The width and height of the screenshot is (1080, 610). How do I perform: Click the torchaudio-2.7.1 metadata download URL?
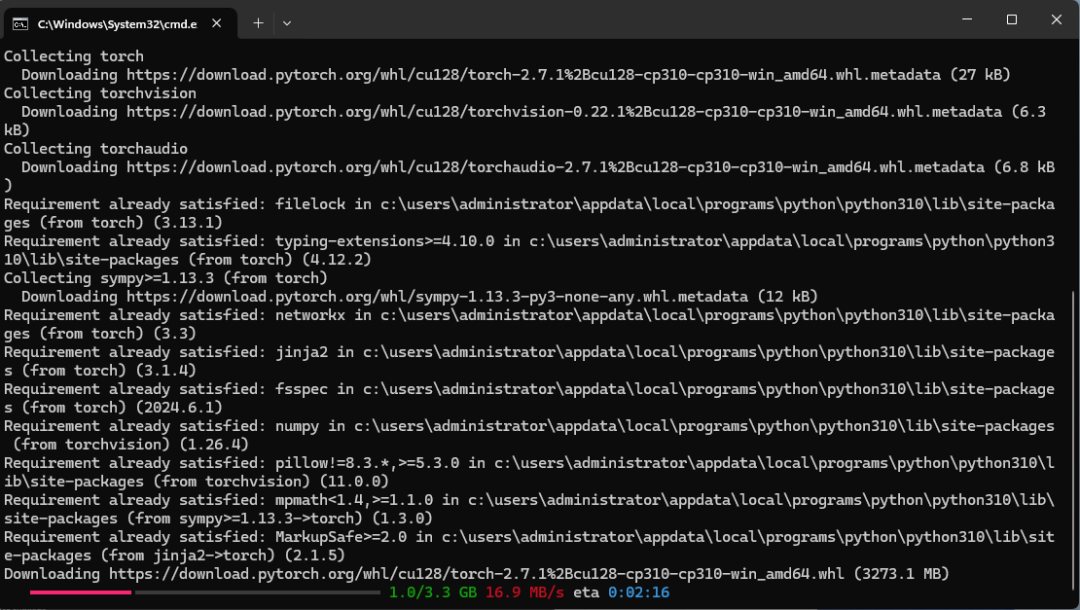555,167
